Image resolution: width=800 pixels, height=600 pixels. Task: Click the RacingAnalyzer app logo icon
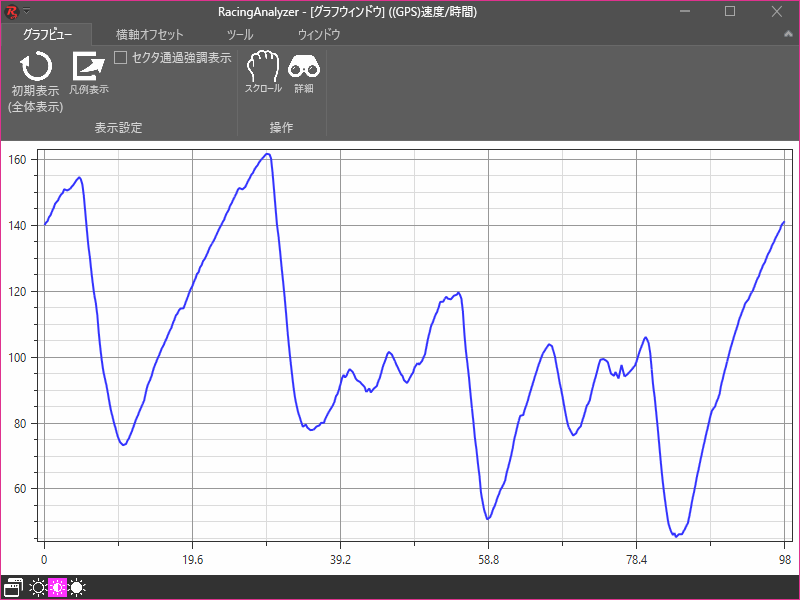[x=12, y=11]
